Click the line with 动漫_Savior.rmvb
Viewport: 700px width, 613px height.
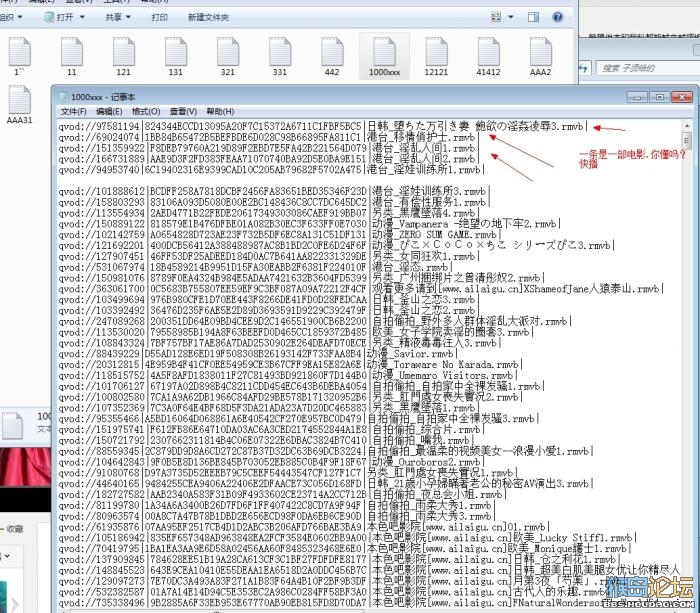tap(258, 354)
